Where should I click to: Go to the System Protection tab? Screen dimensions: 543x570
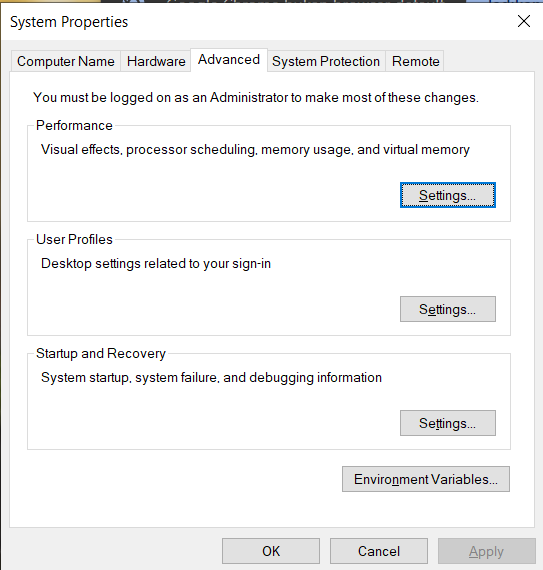[326, 61]
